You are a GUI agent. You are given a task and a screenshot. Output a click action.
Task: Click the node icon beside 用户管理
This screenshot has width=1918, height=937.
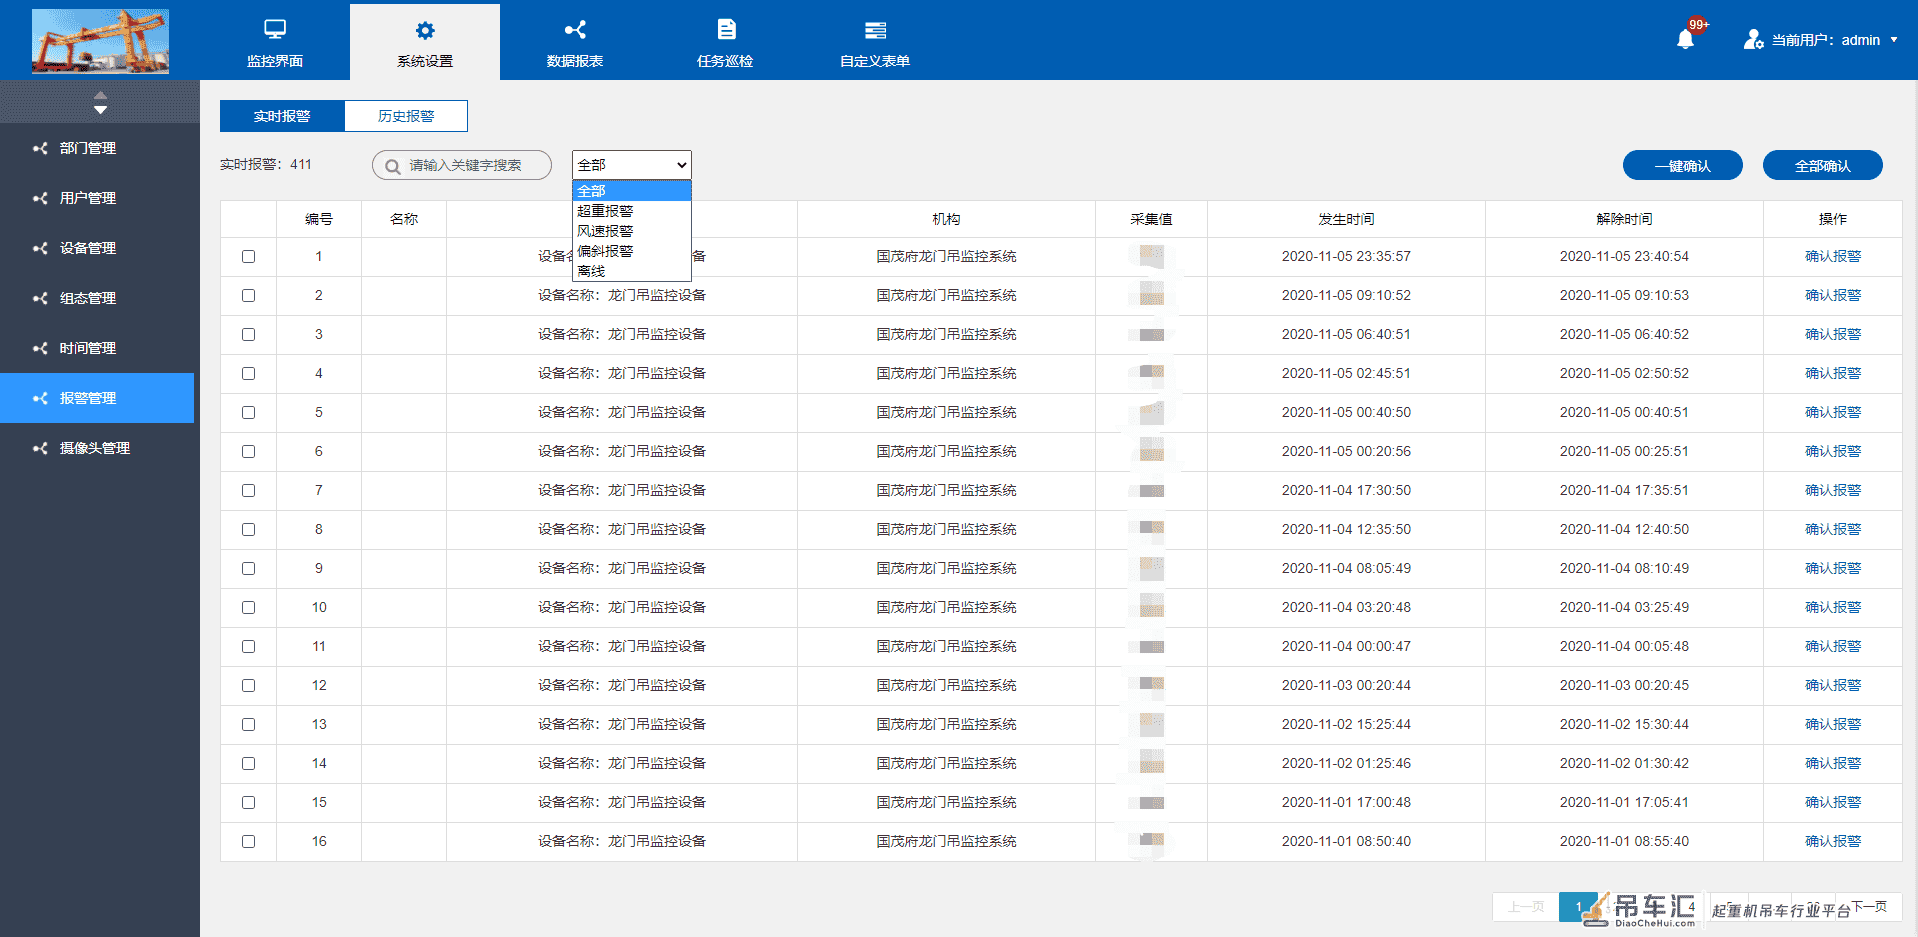coord(40,198)
